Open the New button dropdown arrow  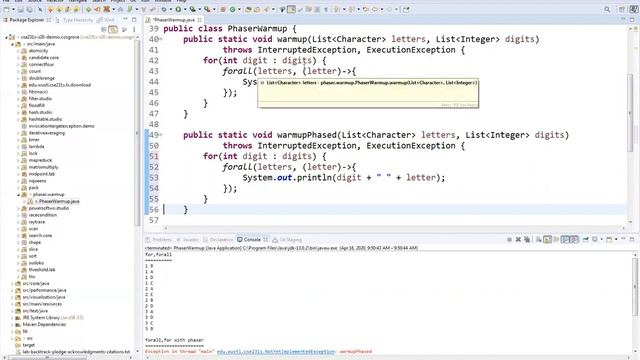click(x=13, y=9)
